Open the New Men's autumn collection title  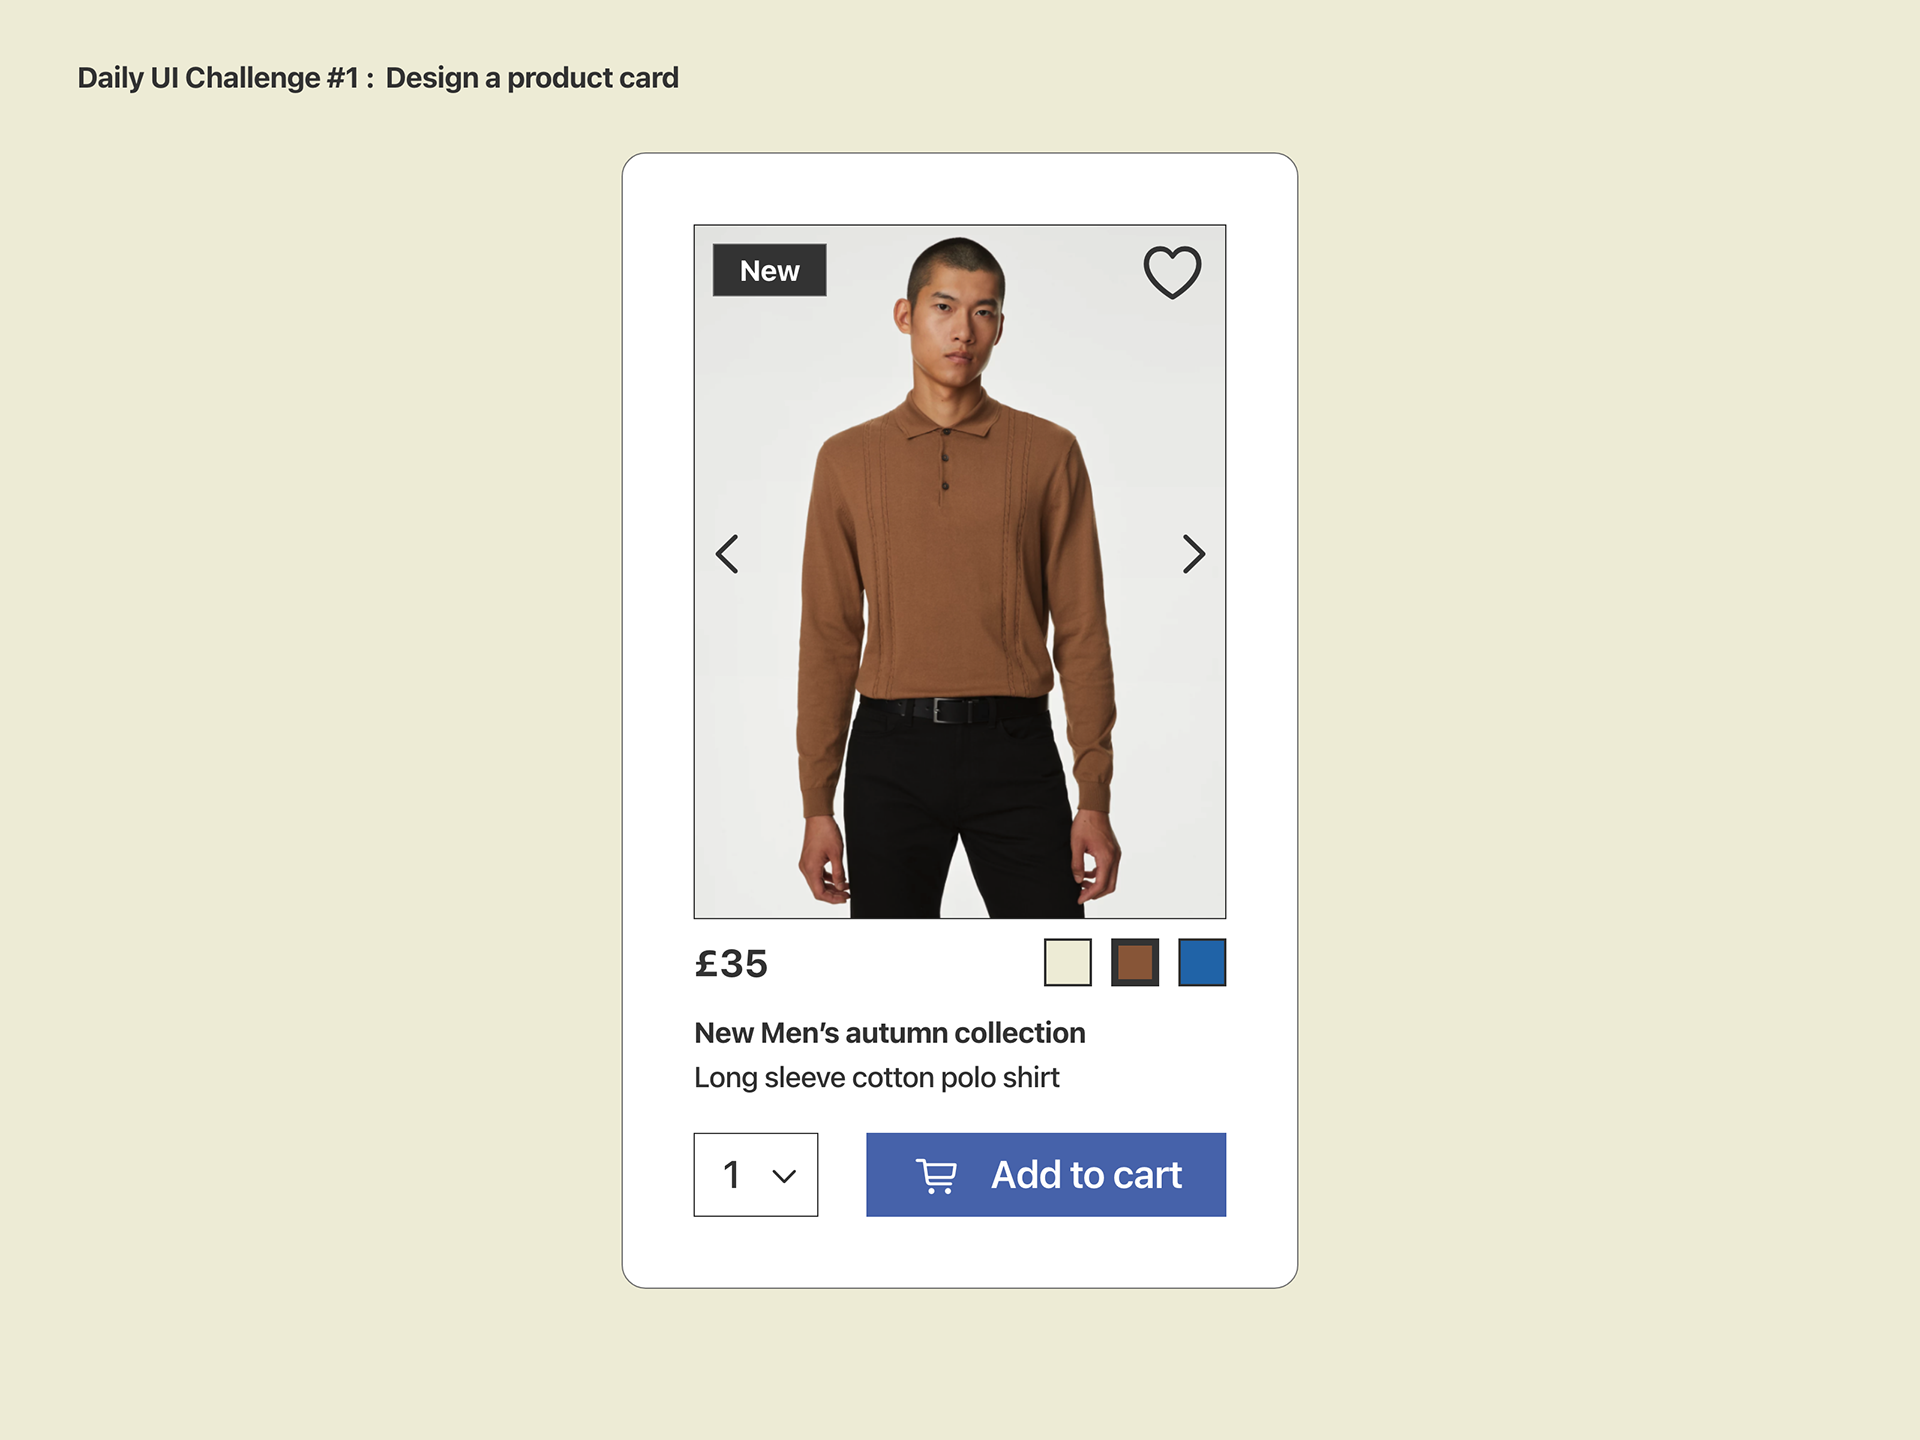pyautogui.click(x=889, y=1033)
